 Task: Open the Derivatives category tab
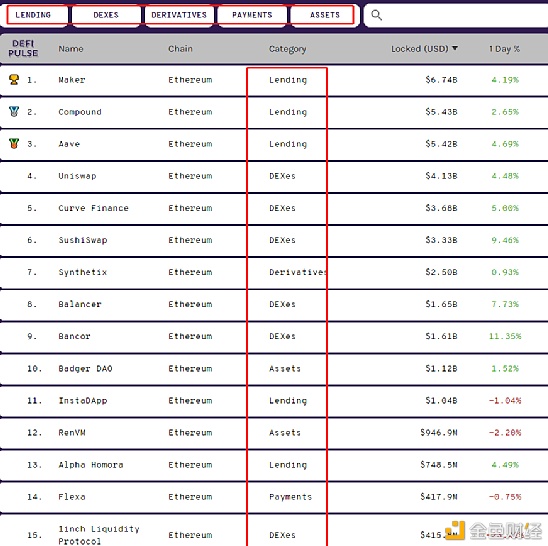point(179,15)
